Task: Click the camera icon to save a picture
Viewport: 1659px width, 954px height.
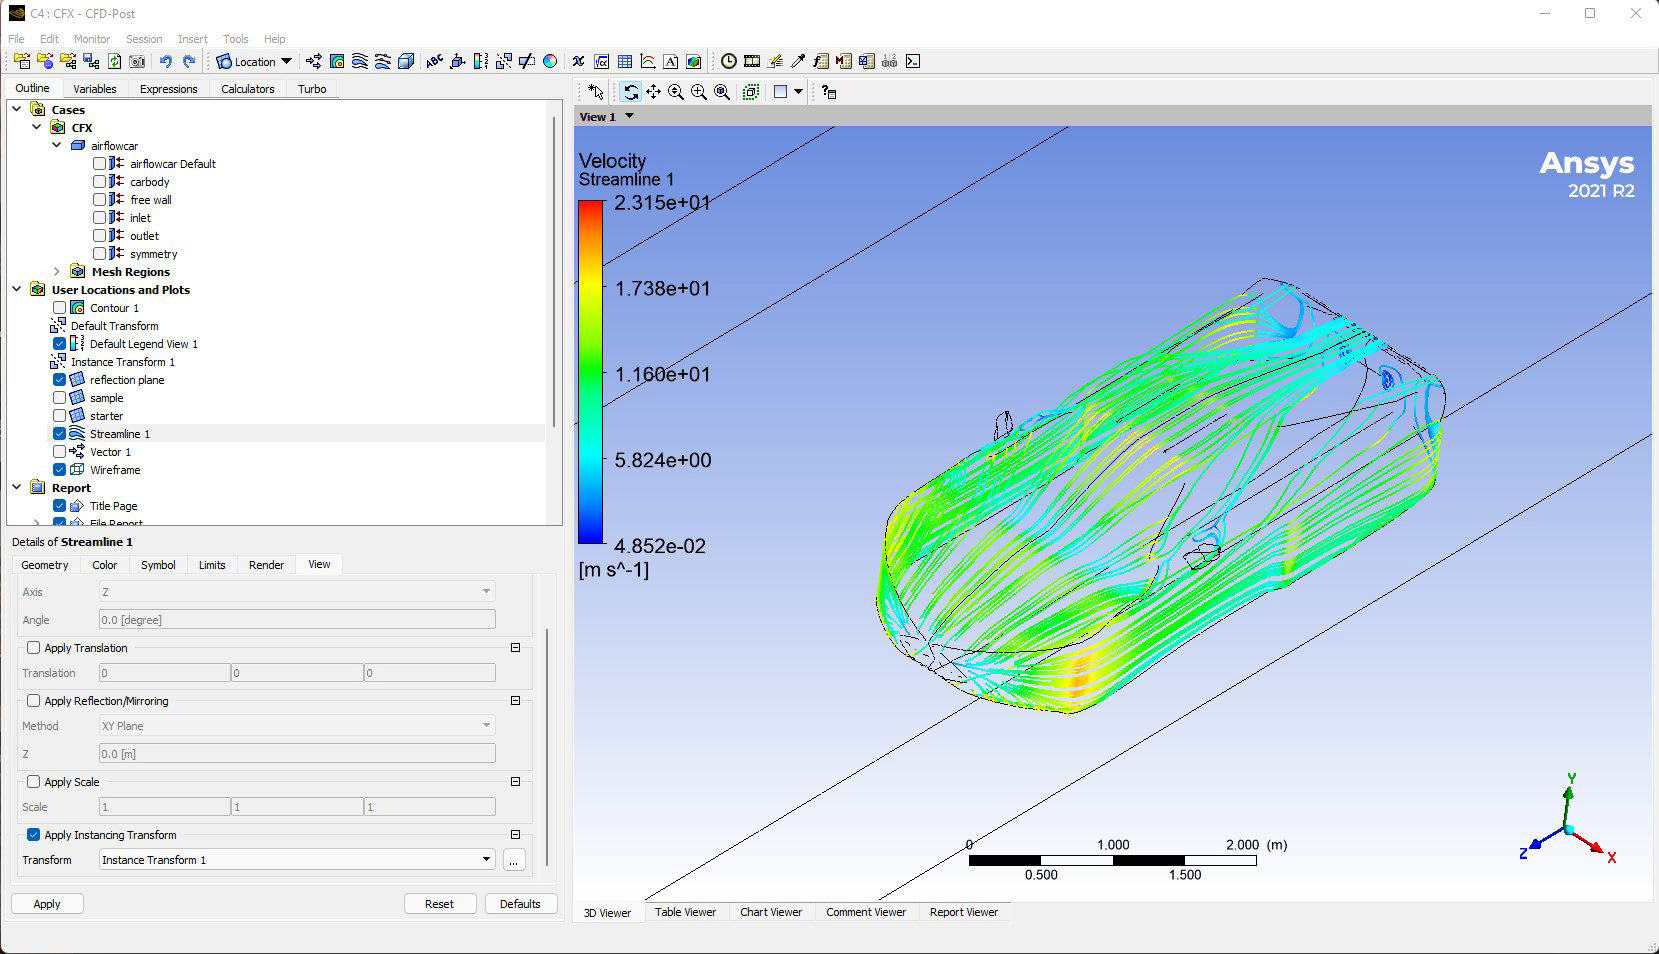Action: (137, 61)
